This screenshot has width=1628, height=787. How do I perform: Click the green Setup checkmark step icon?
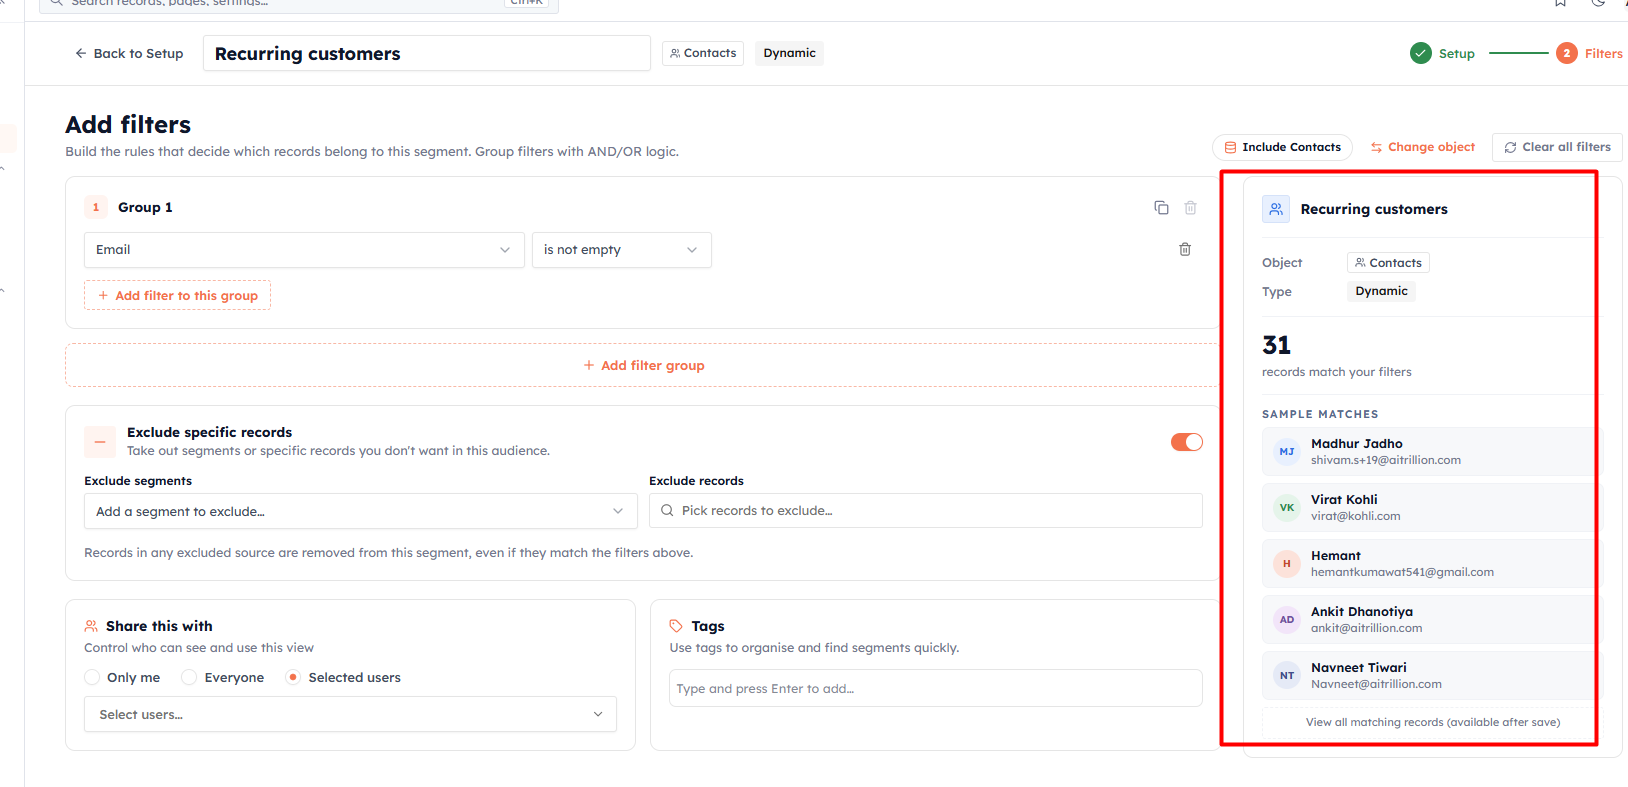1420,53
